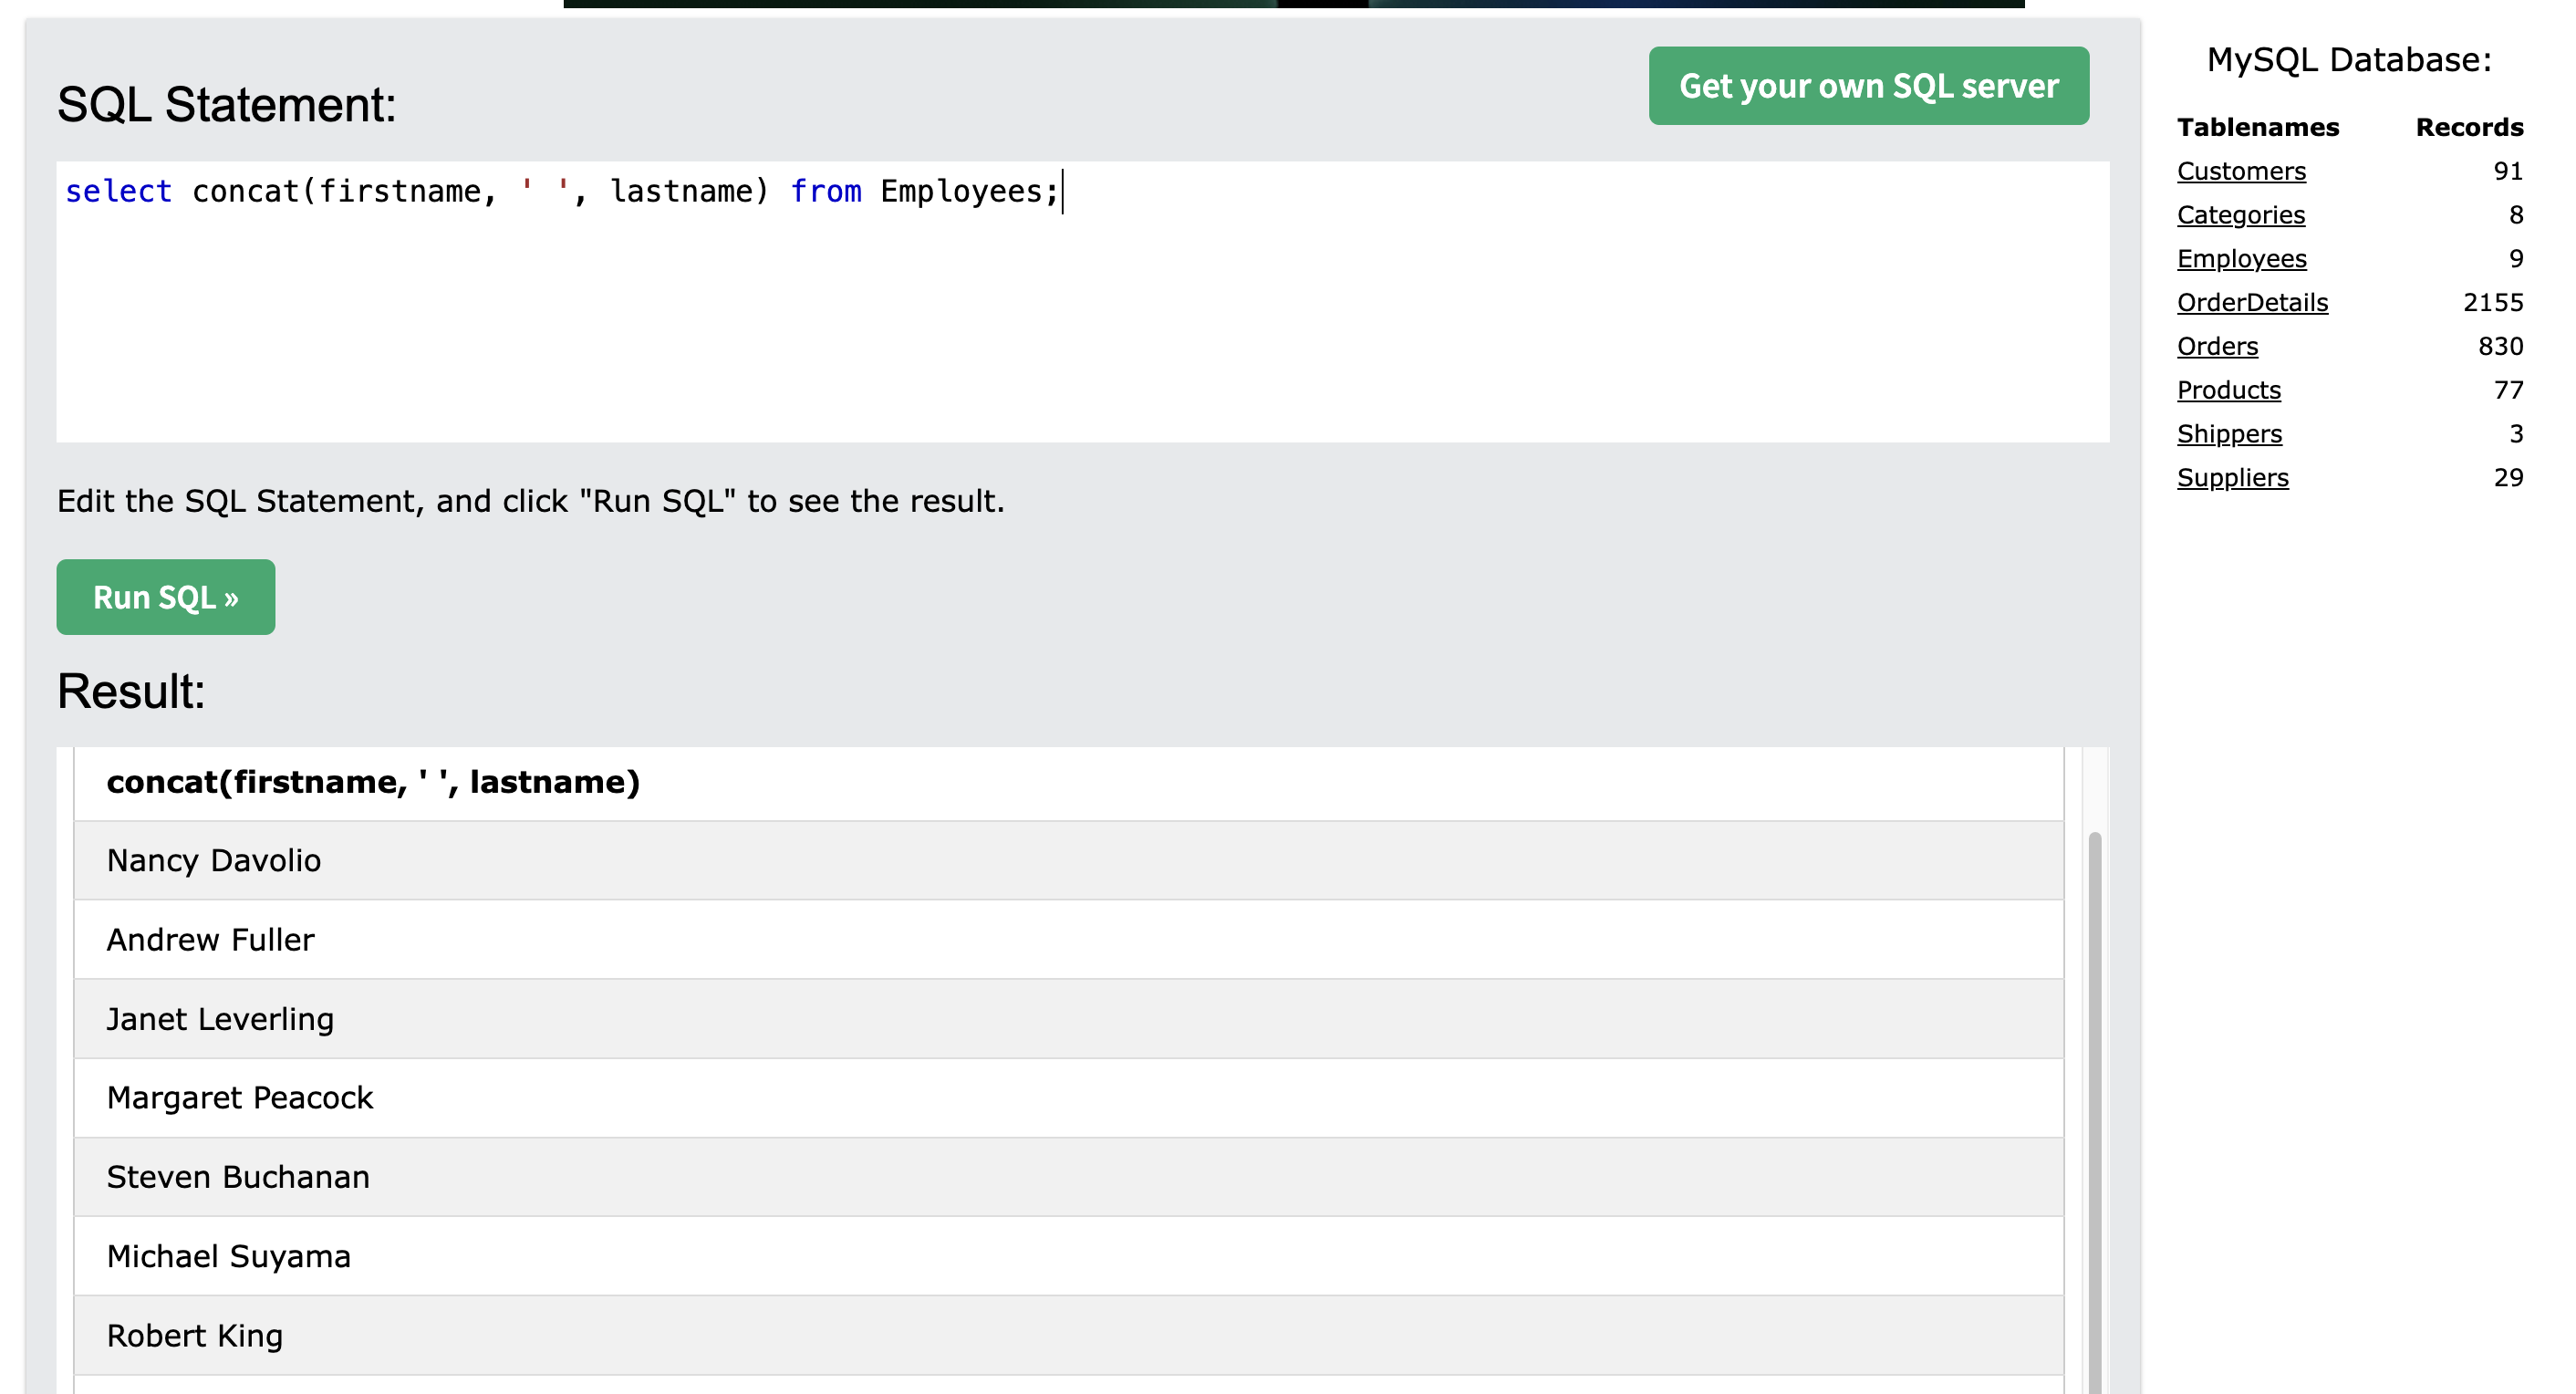2576x1394 pixels.
Task: Click the OrderDetails record count 2155
Action: coord(2493,302)
